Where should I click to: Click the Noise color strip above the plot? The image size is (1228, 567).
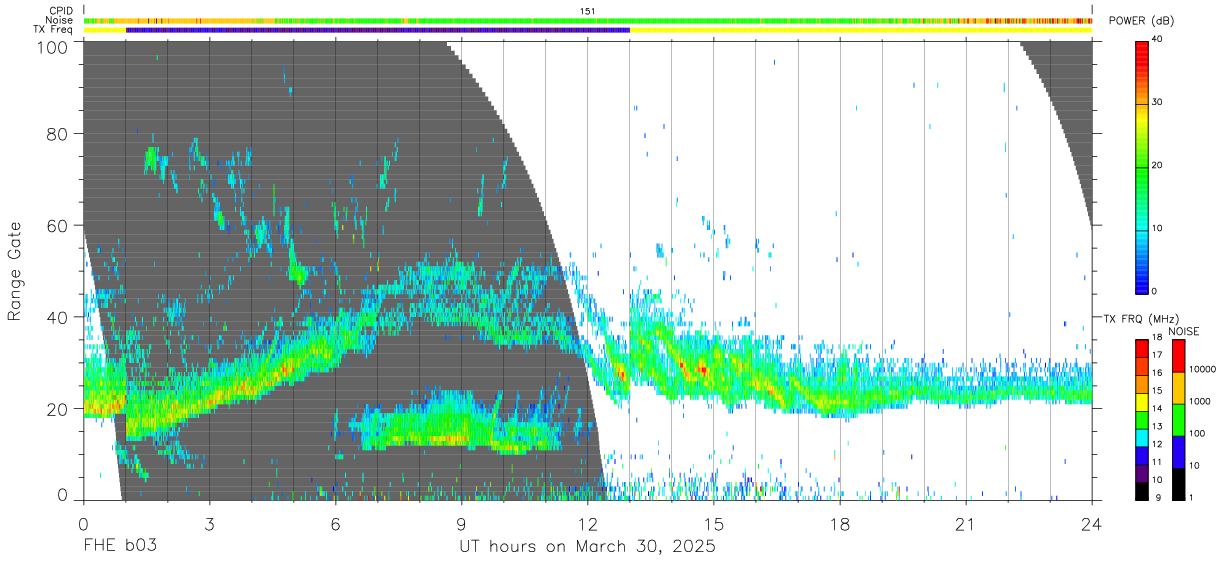click(588, 20)
